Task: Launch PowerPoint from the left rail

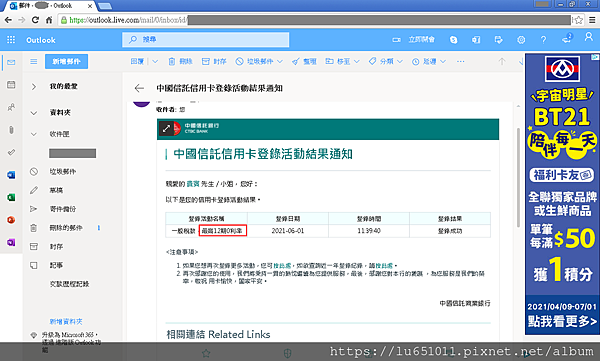Action: (11, 220)
